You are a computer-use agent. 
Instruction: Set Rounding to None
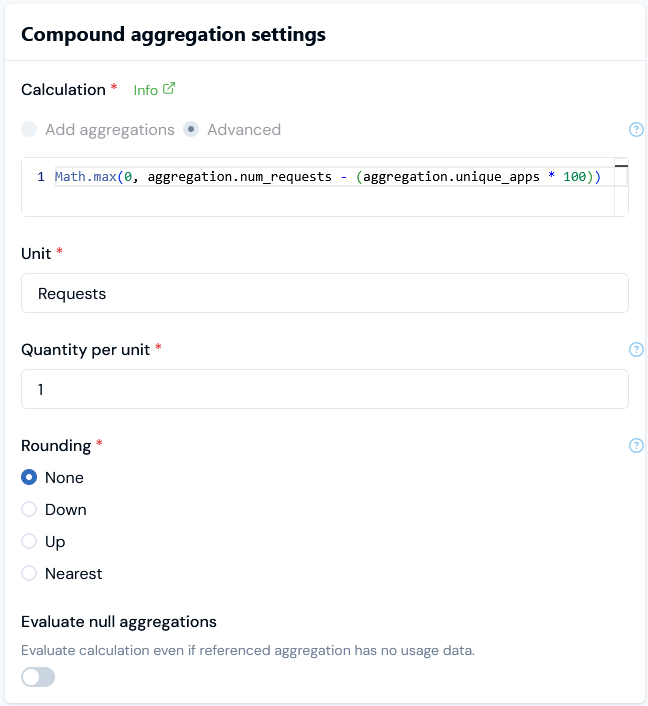click(29, 478)
